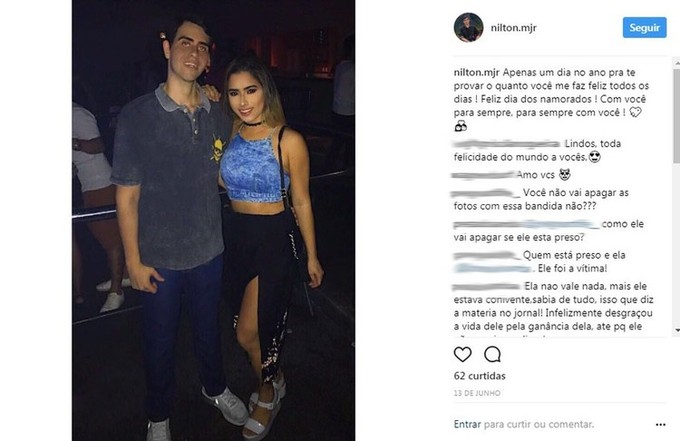Click the comments scrollbar thumb
The width and height of the screenshot is (680, 441).
[x=677, y=115]
